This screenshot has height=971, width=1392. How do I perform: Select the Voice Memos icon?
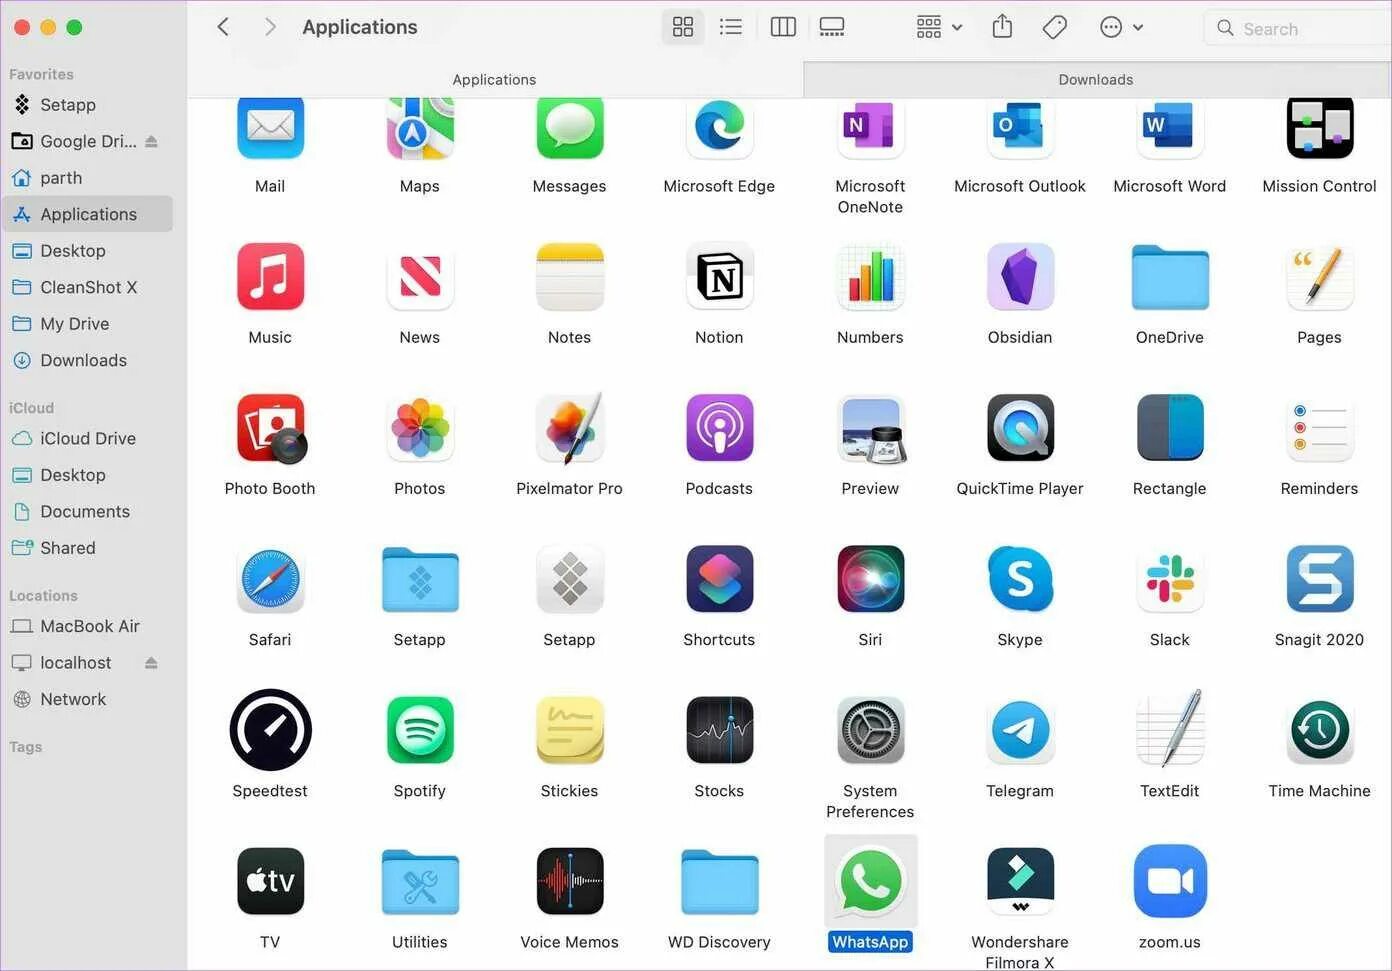click(x=570, y=881)
